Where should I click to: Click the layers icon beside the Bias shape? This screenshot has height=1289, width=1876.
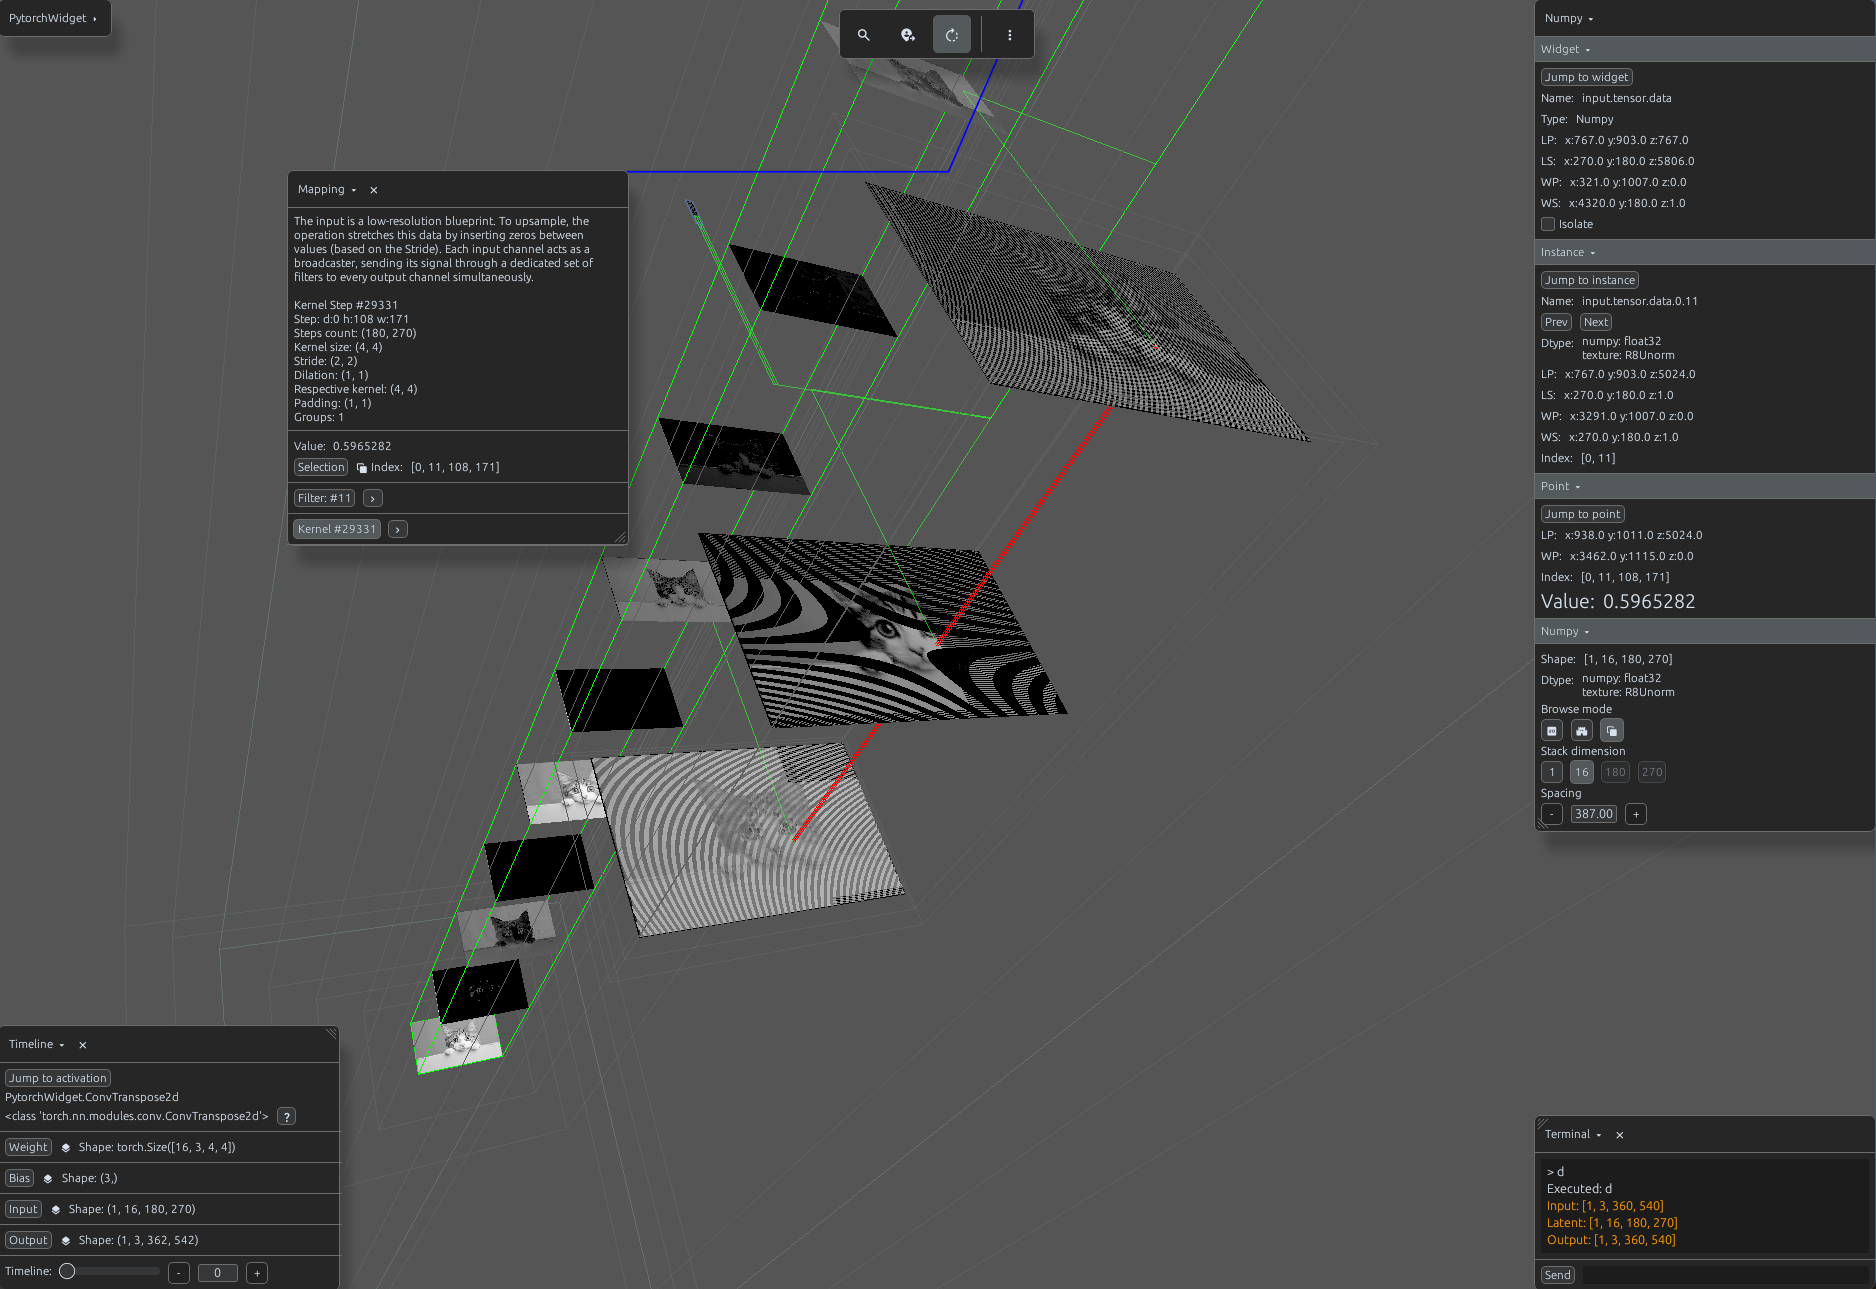pyautogui.click(x=47, y=1179)
